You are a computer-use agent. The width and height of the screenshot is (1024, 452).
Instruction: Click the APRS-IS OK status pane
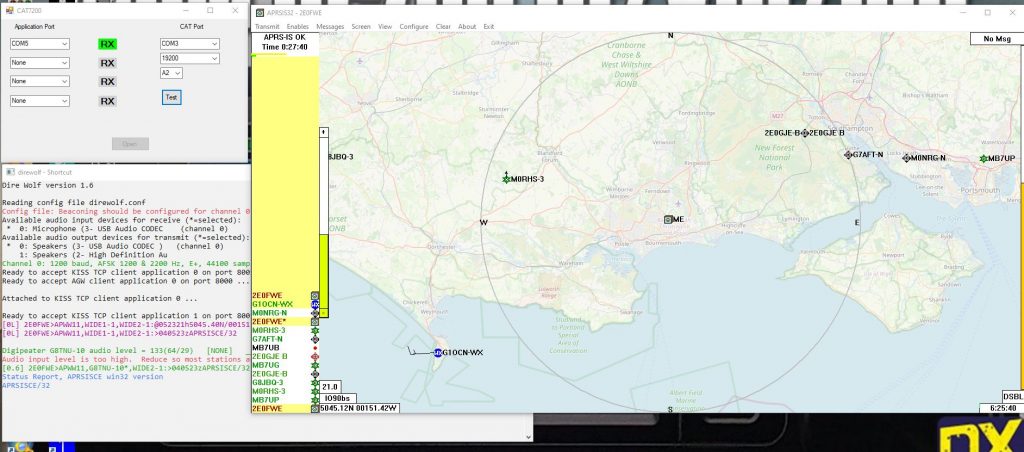[285, 42]
